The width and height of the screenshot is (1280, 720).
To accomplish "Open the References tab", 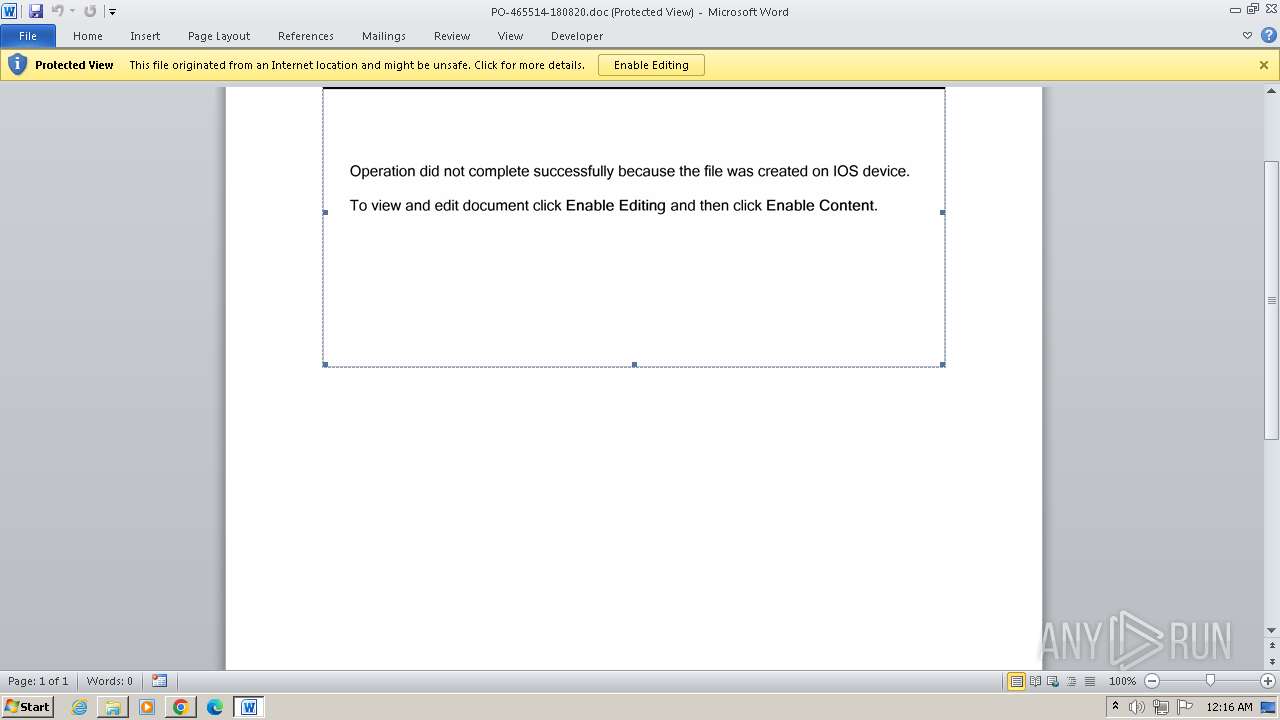I will tap(306, 36).
